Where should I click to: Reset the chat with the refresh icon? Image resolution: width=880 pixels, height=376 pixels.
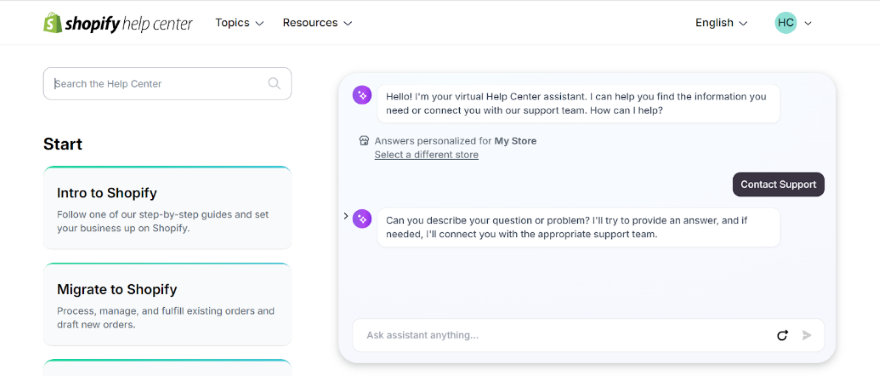click(782, 336)
